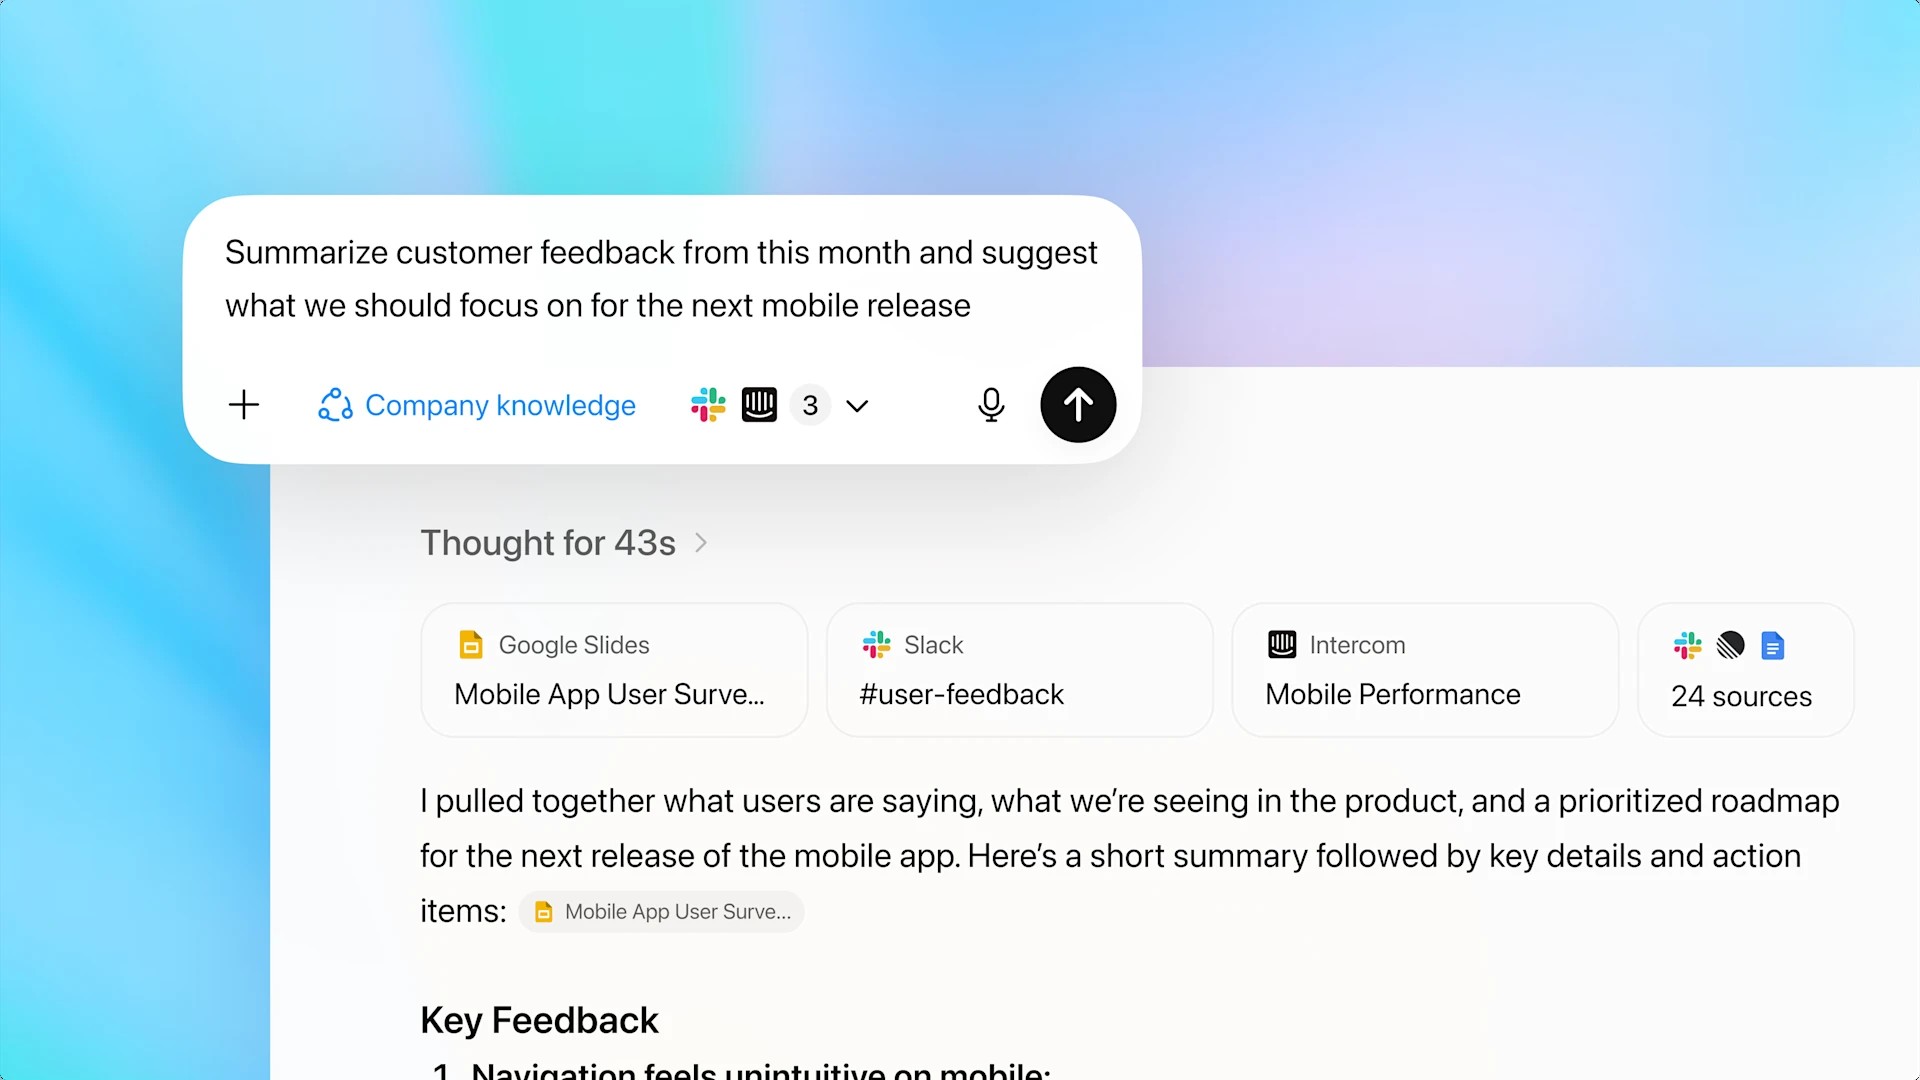Open the connected sources dropdown chevron

click(857, 406)
